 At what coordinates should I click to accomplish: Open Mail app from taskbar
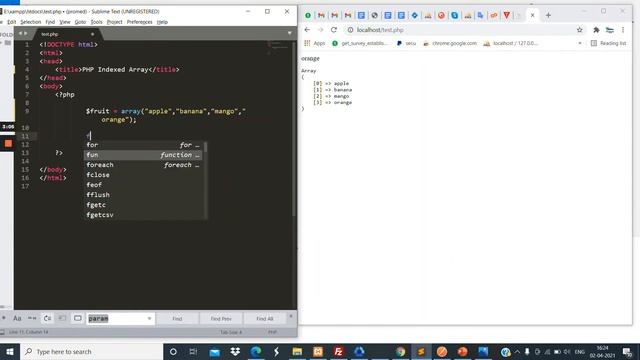tap(214, 351)
